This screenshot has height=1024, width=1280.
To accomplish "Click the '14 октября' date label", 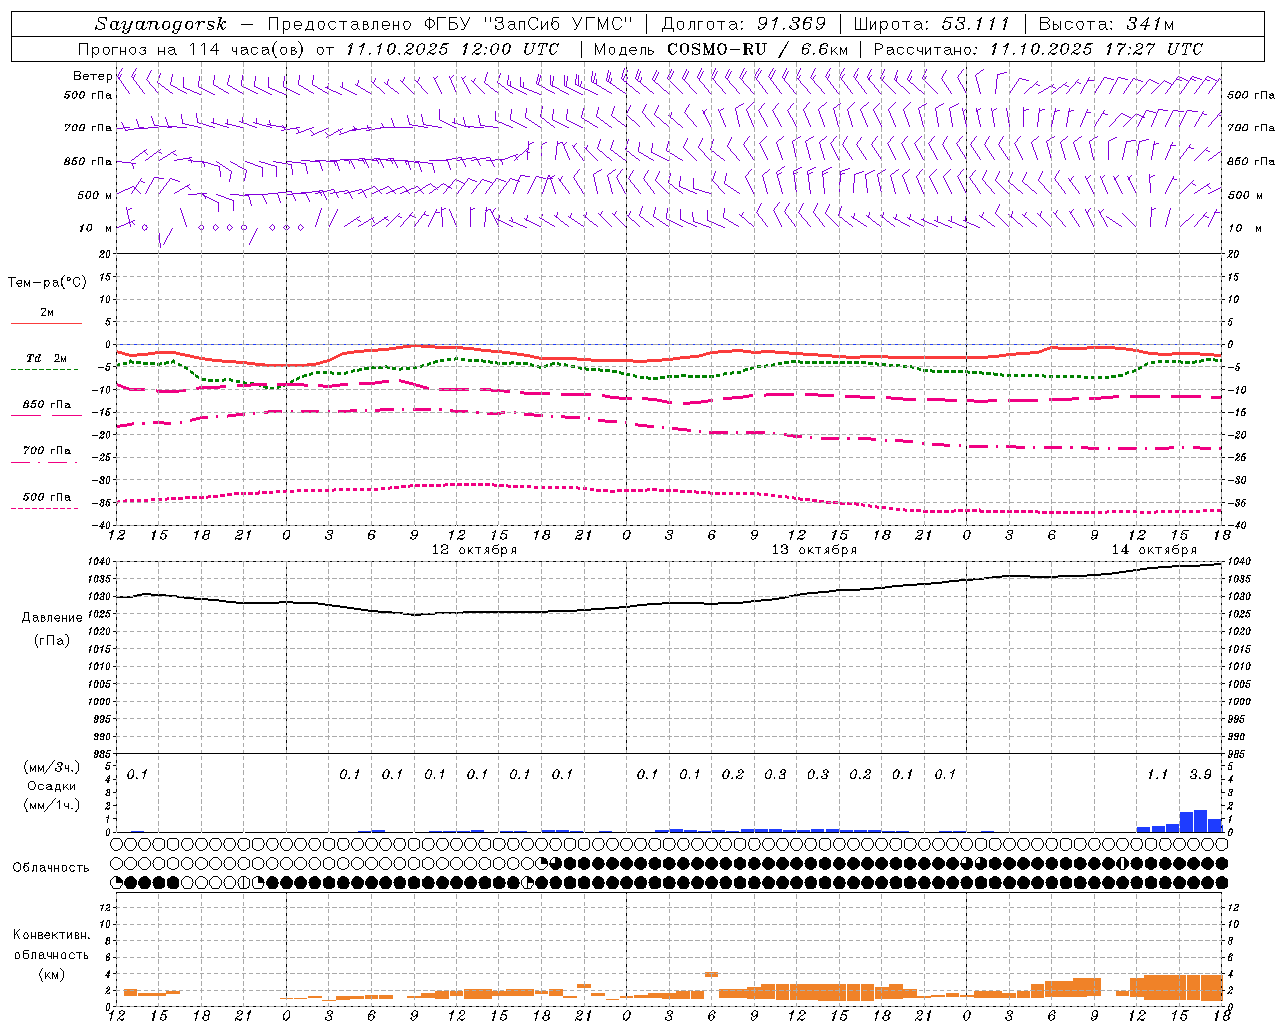I will point(1154,550).
